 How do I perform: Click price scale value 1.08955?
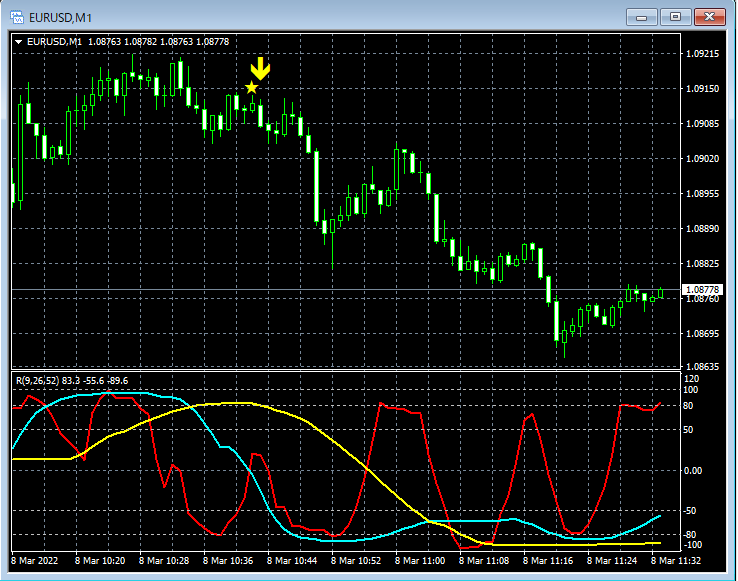702,194
